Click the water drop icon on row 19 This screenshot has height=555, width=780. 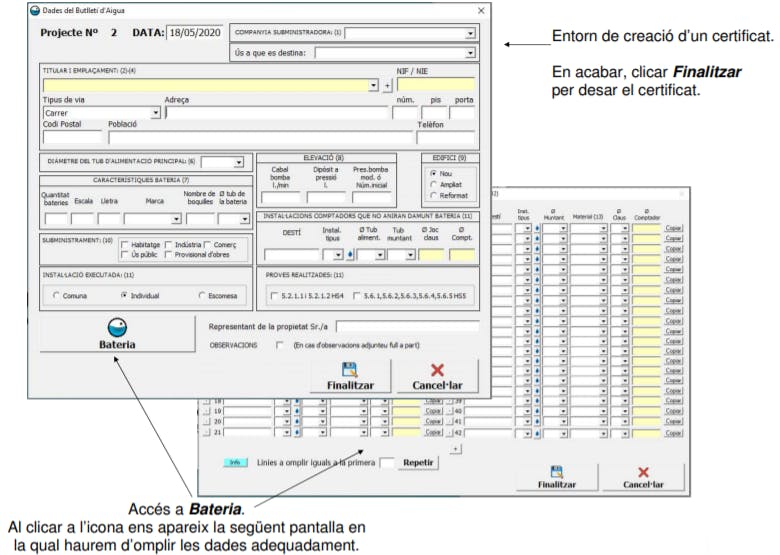[297, 411]
